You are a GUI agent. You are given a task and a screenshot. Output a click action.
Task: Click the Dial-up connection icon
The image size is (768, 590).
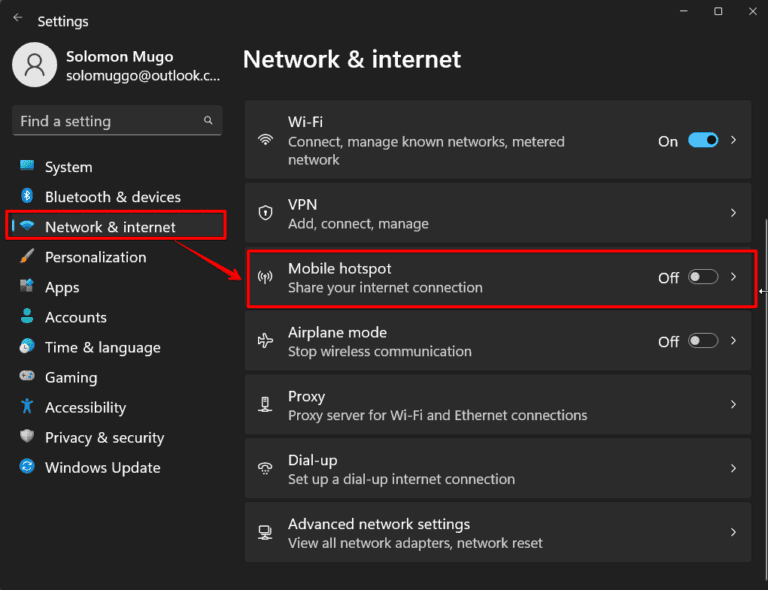pos(265,468)
